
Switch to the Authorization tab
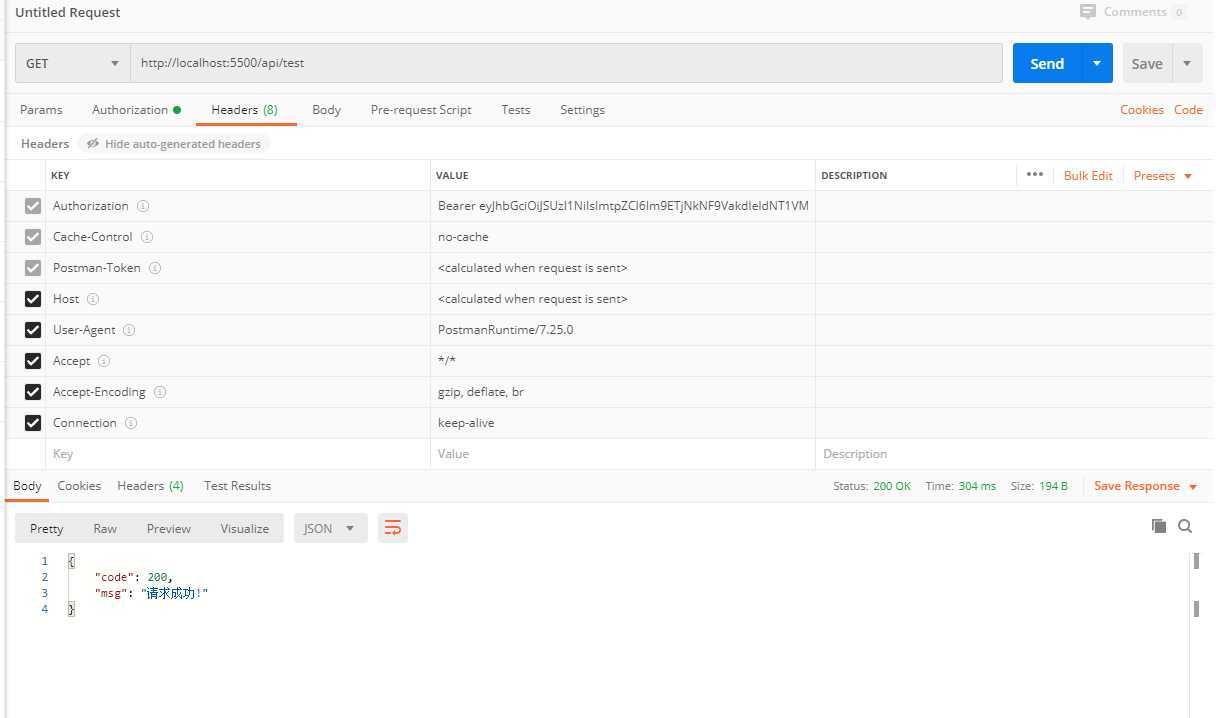[x=136, y=110]
